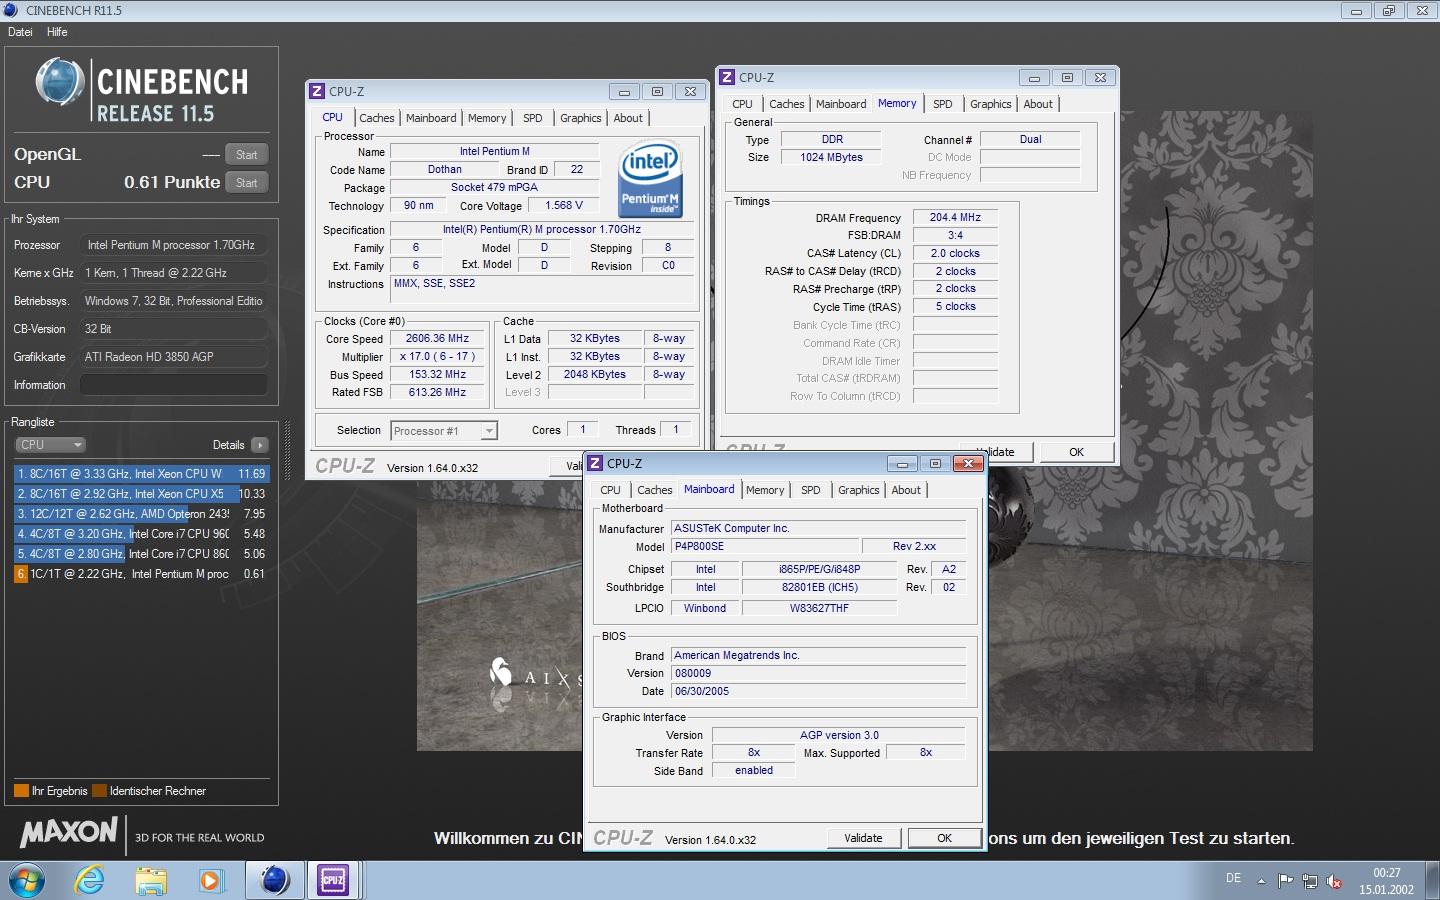
Task: Click the Z icon in CPU-Z Mainboard title bar
Action: coord(595,463)
